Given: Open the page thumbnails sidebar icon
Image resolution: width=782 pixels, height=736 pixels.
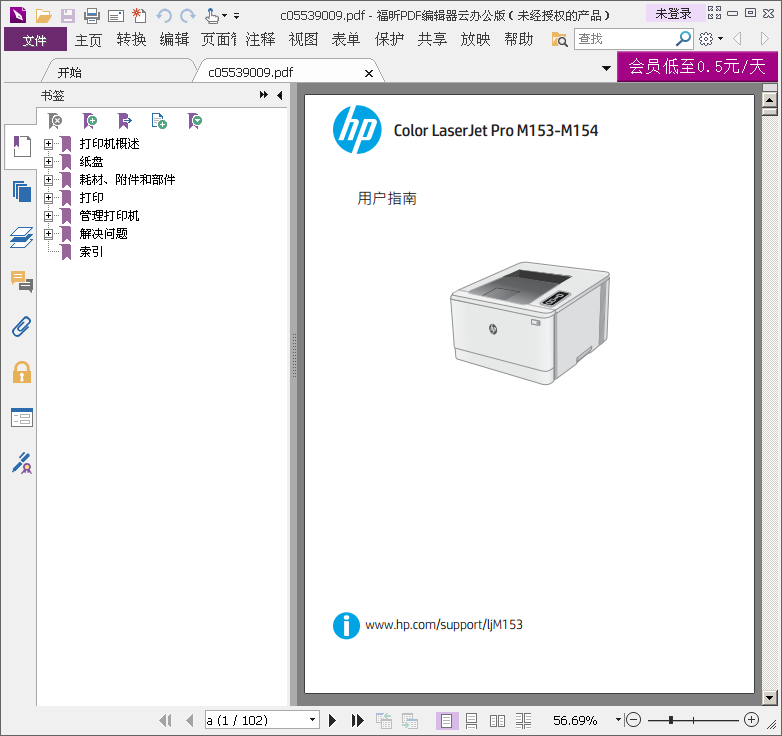Looking at the screenshot, I should (21, 191).
